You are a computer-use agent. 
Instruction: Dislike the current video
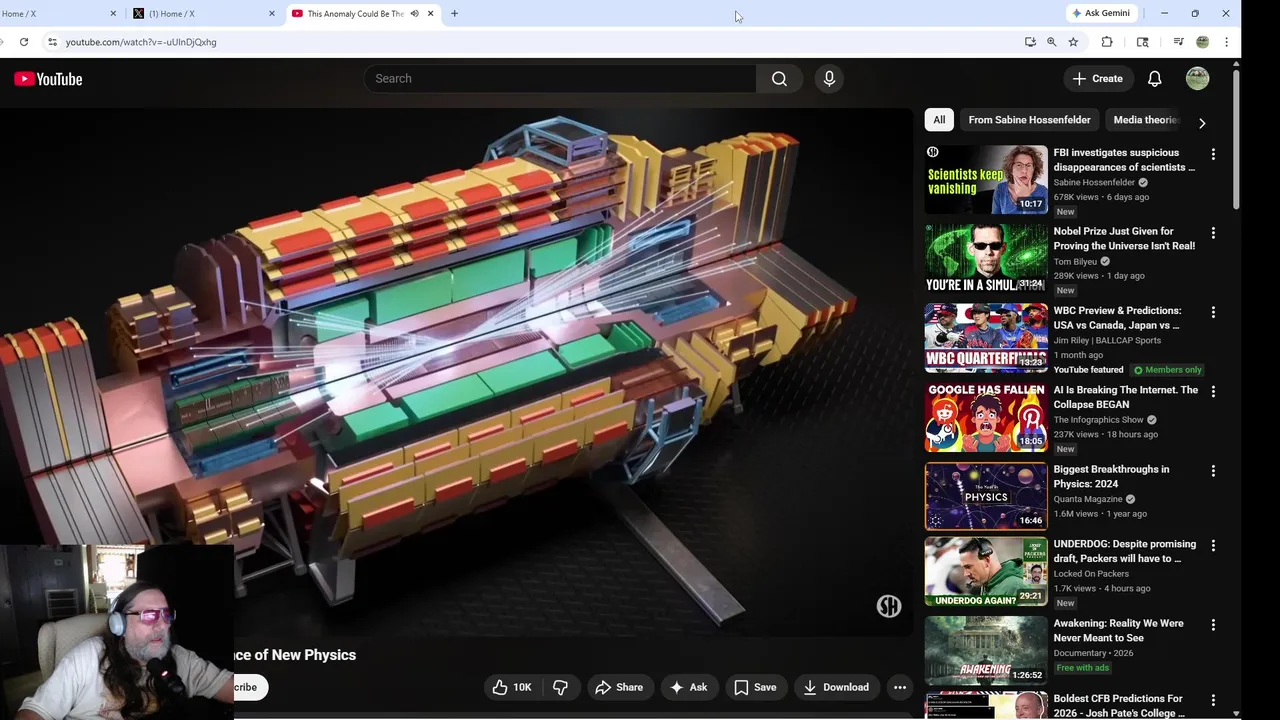[560, 687]
